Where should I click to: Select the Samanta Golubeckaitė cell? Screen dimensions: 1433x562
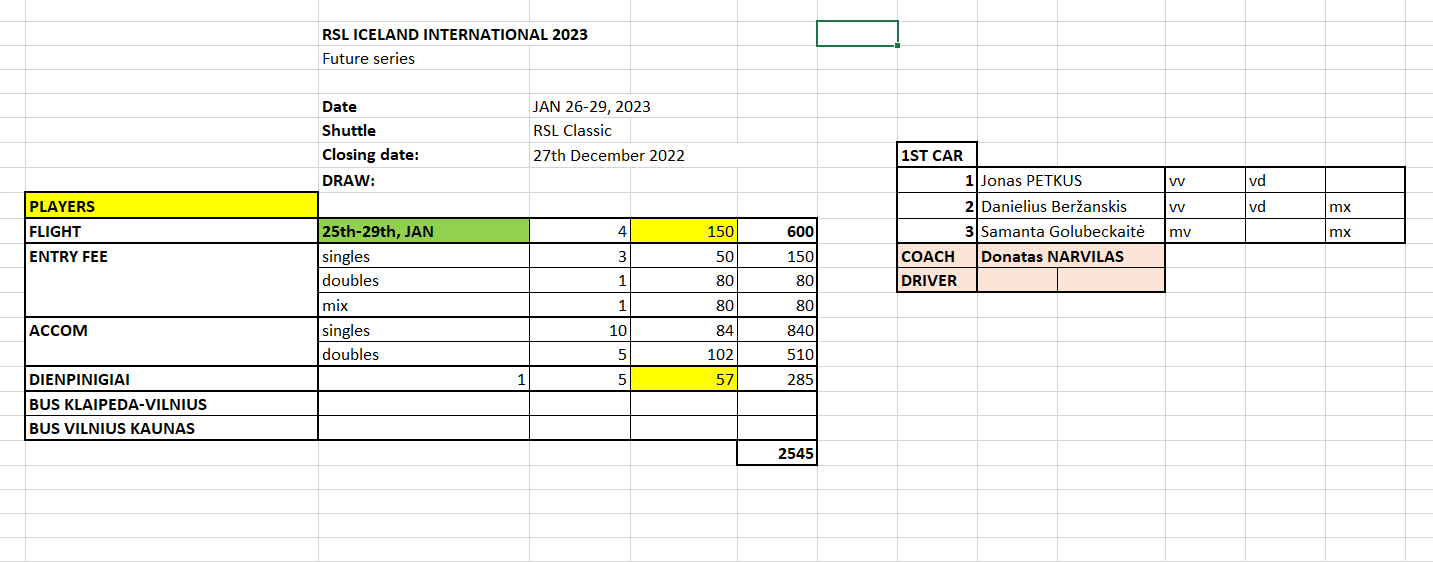(1070, 231)
